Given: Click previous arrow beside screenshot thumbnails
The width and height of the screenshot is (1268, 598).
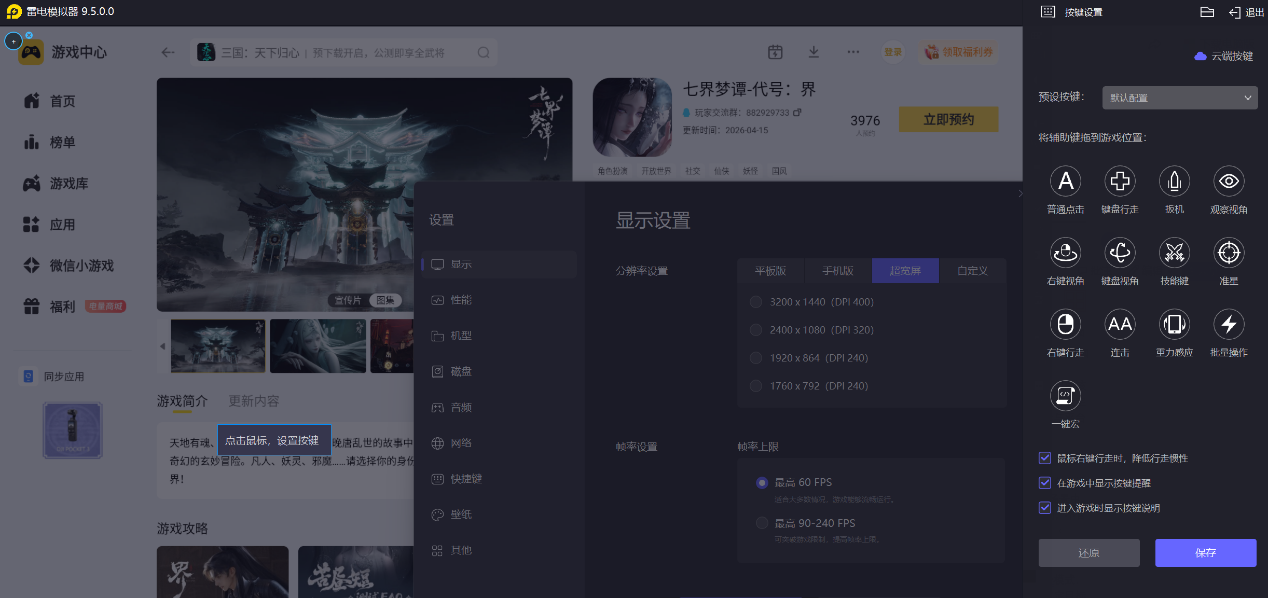Looking at the screenshot, I should coord(163,346).
